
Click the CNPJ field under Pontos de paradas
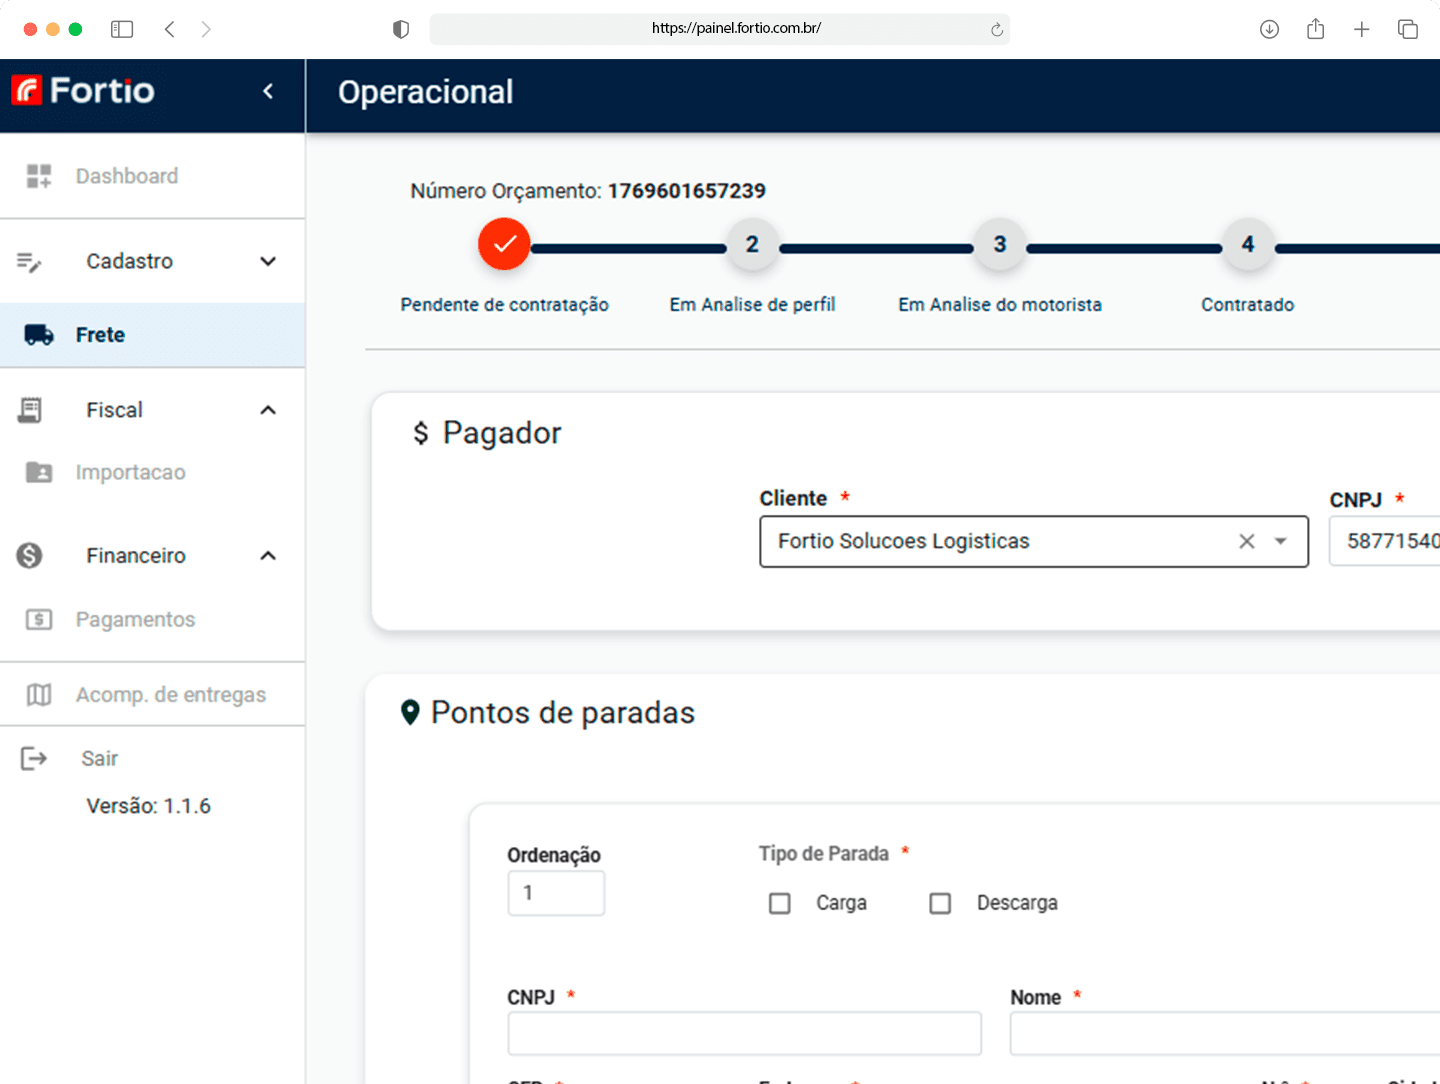744,1034
